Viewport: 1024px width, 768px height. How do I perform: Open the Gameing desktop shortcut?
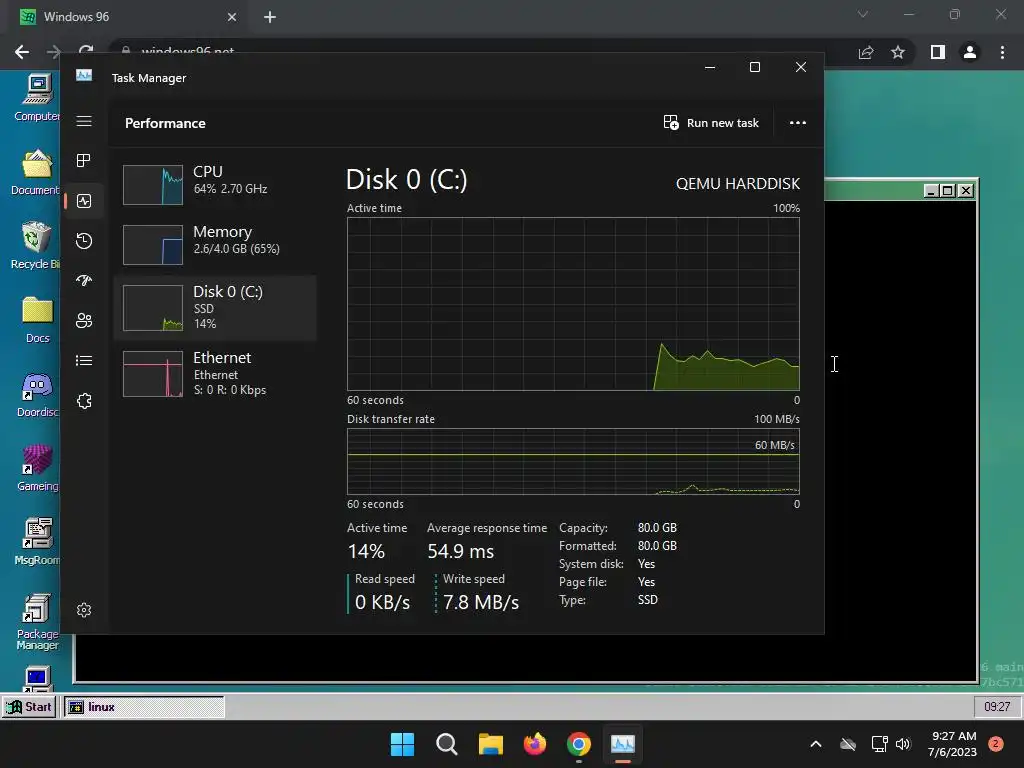click(37, 468)
